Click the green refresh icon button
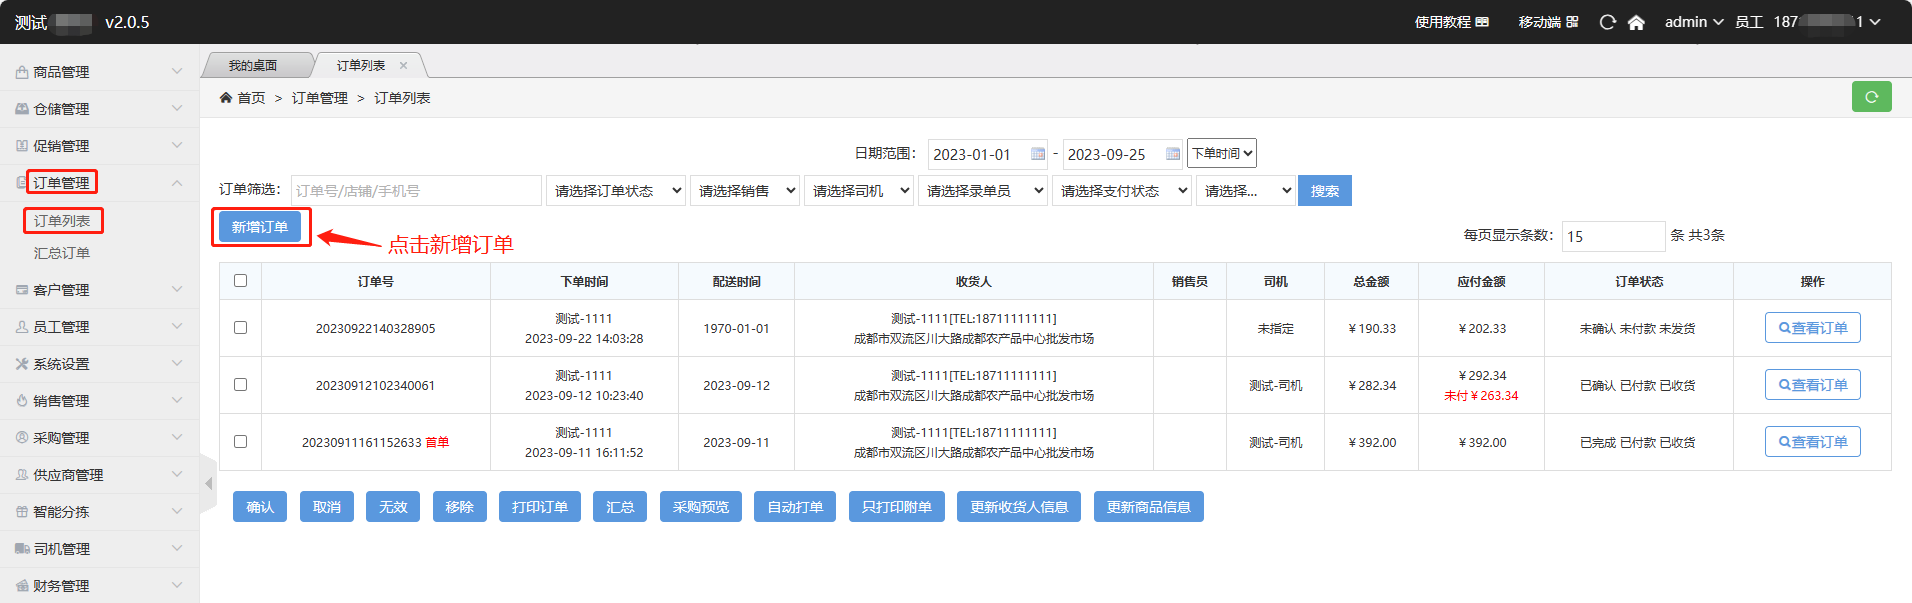 (x=1870, y=97)
